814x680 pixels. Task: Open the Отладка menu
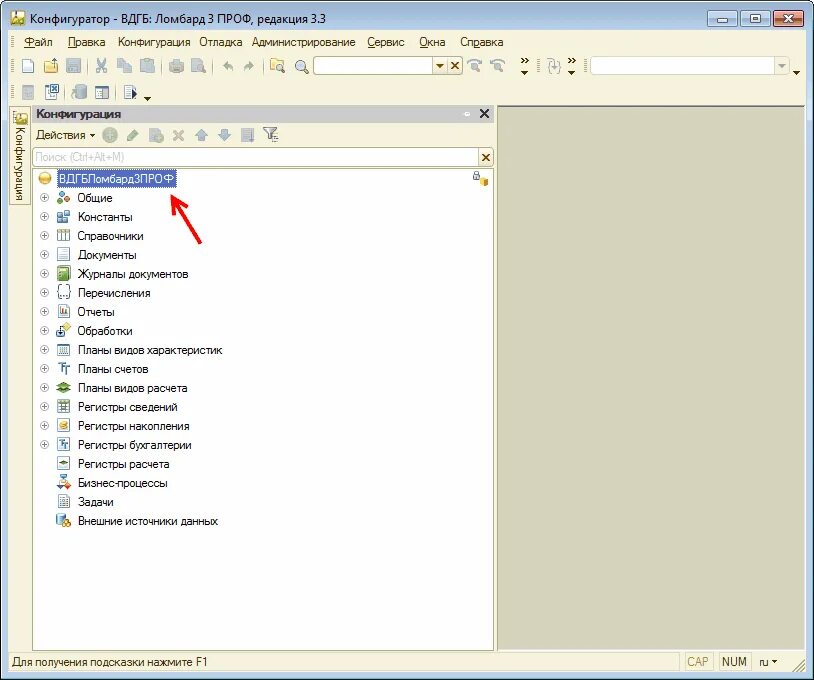221,42
